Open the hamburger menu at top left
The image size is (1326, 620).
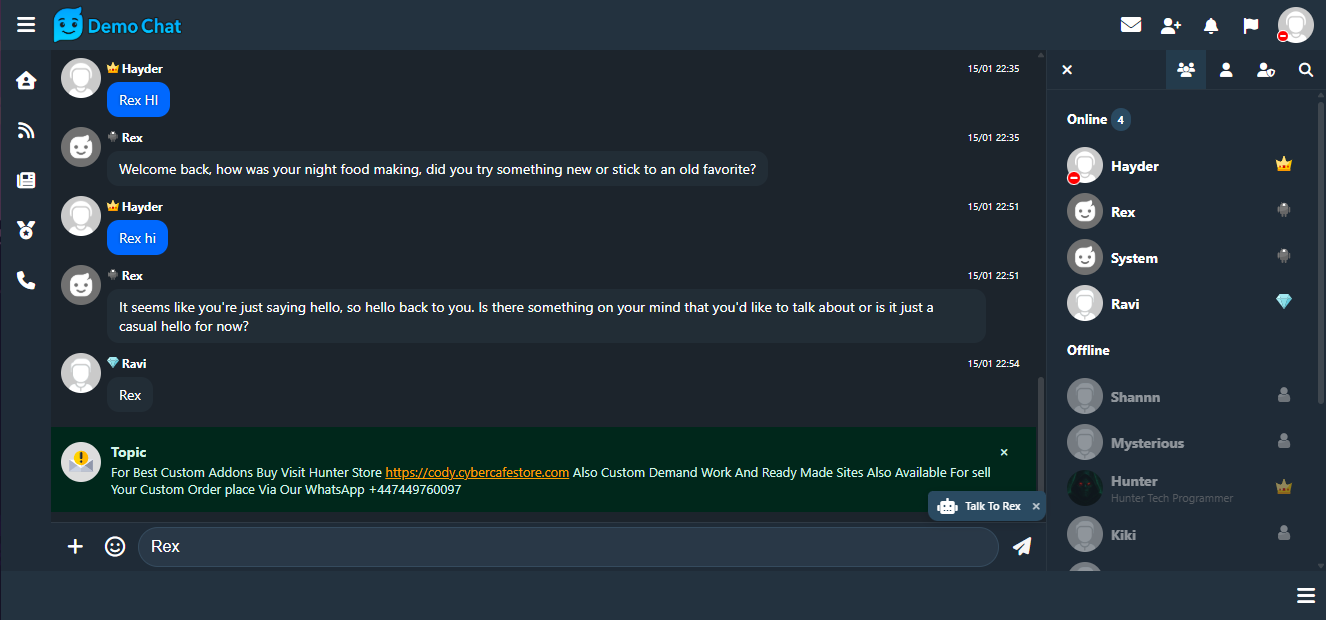pos(26,25)
